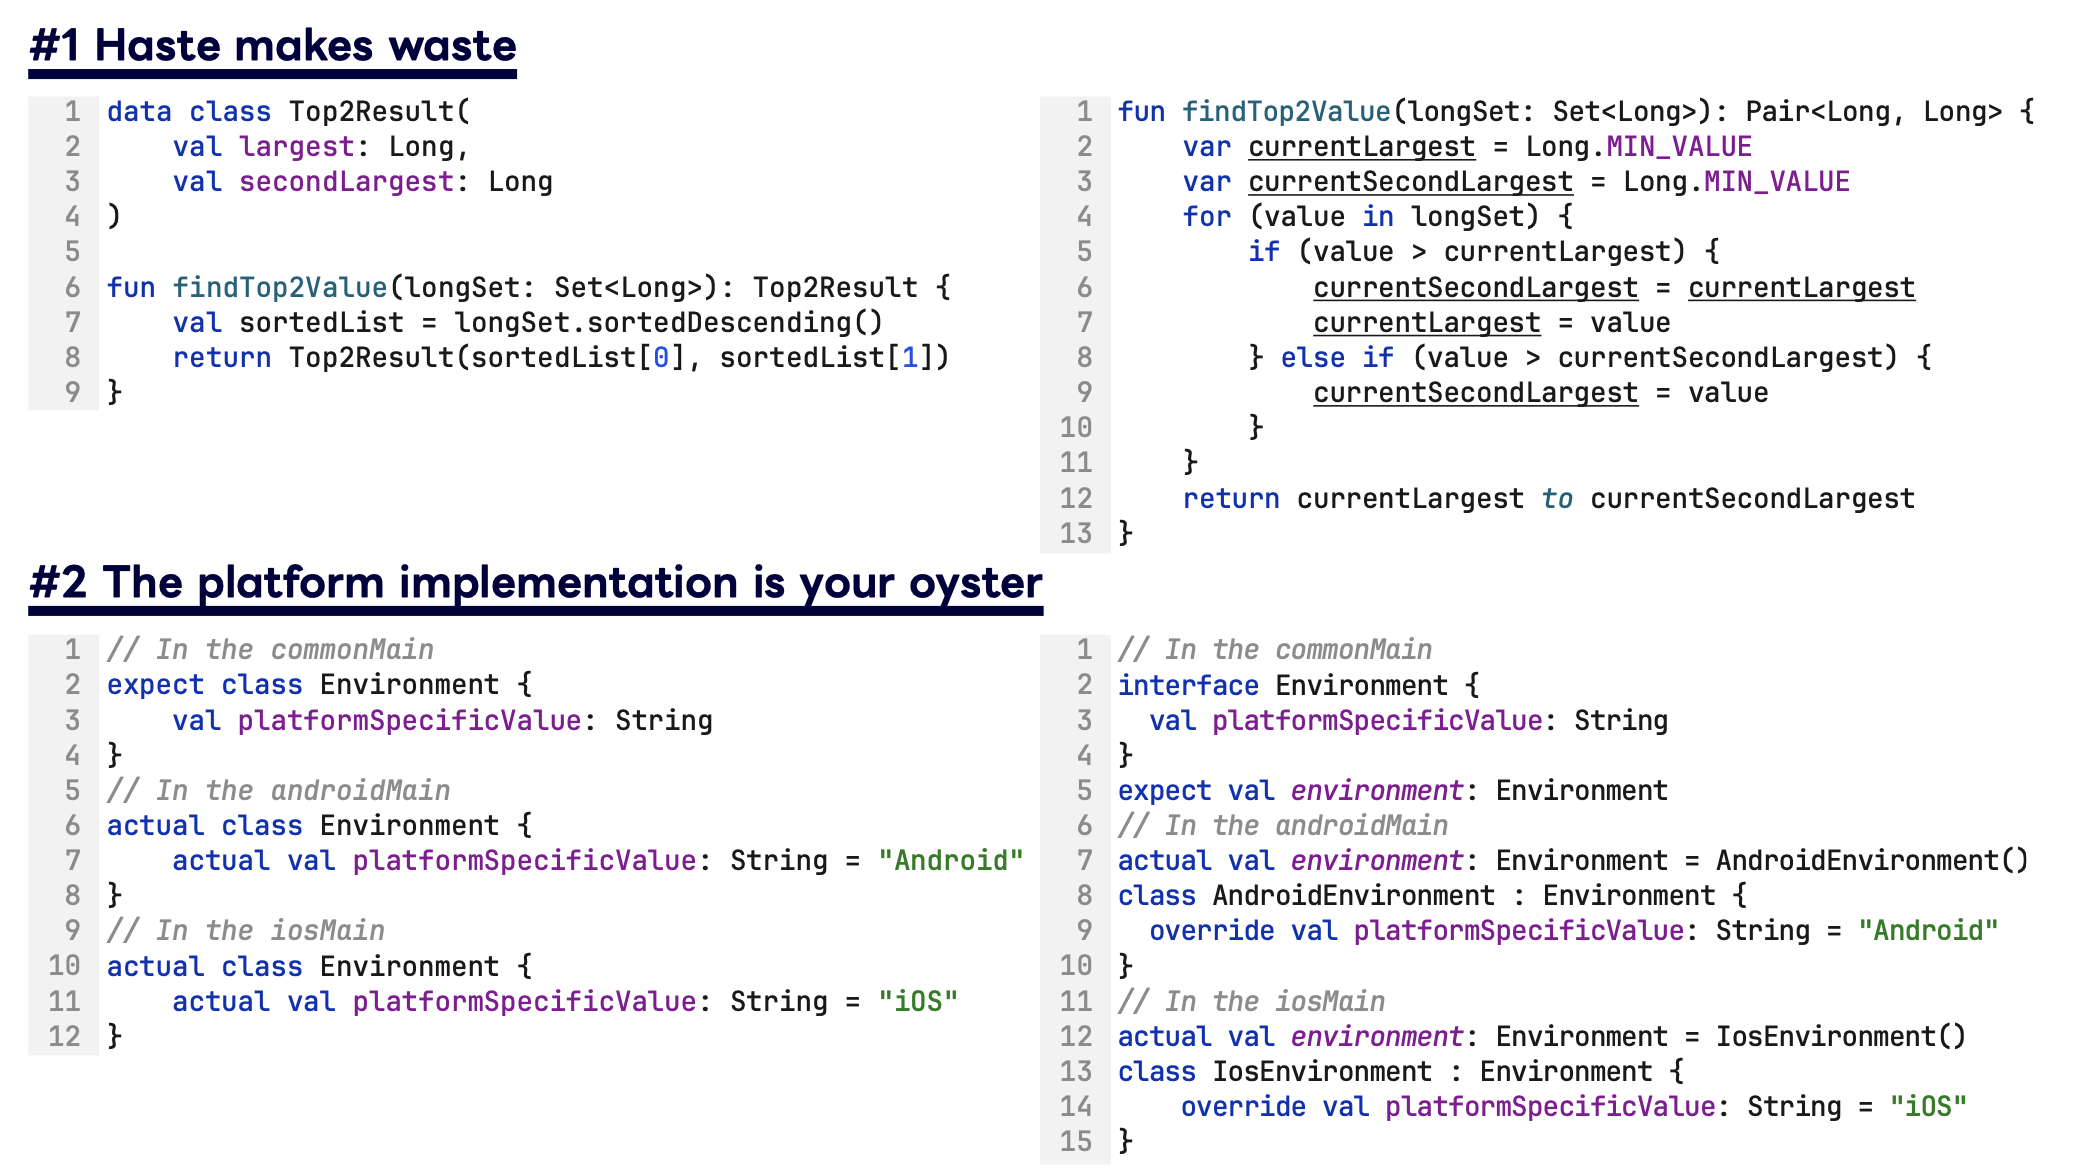Click the "actual val platformSpecificValue: String = "iOS"" line

click(x=565, y=1002)
